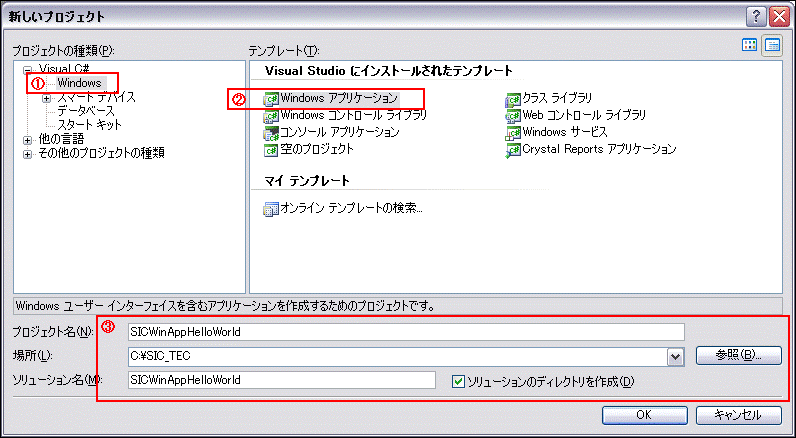Click the Crystal Reports アプリケーション template icon

pos(513,150)
